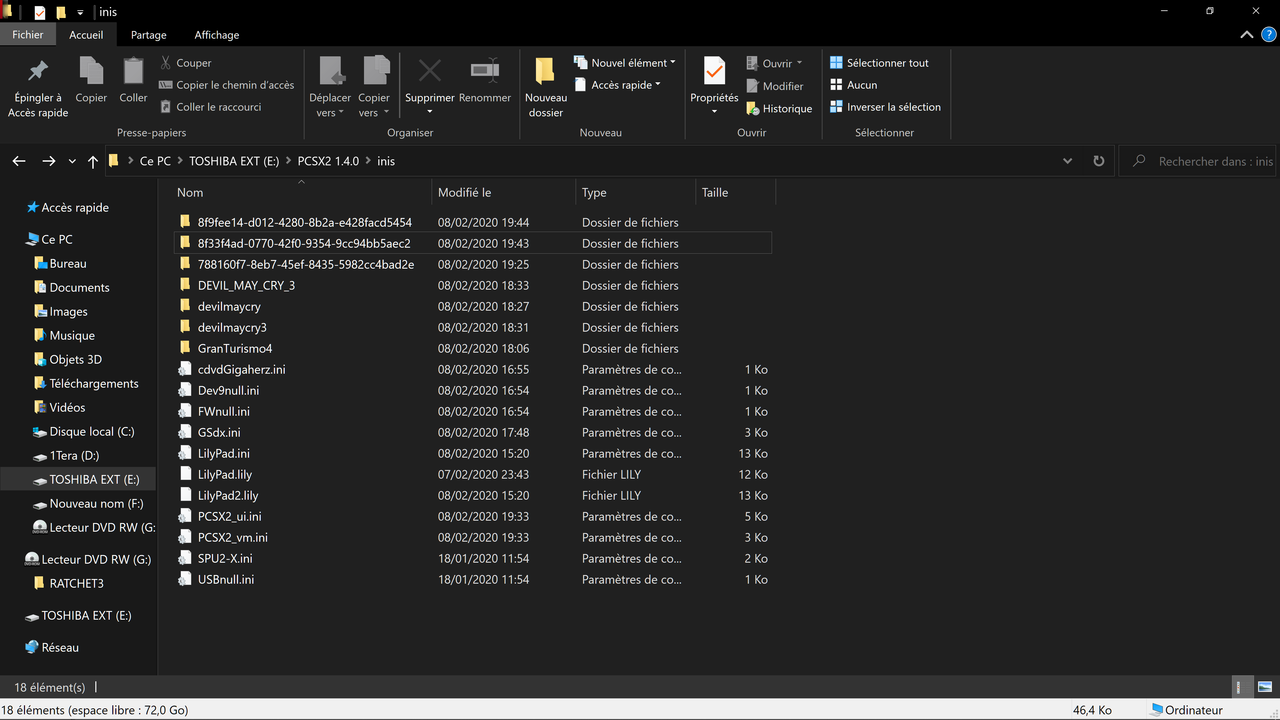Click Sélectionner tout

tap(879, 63)
